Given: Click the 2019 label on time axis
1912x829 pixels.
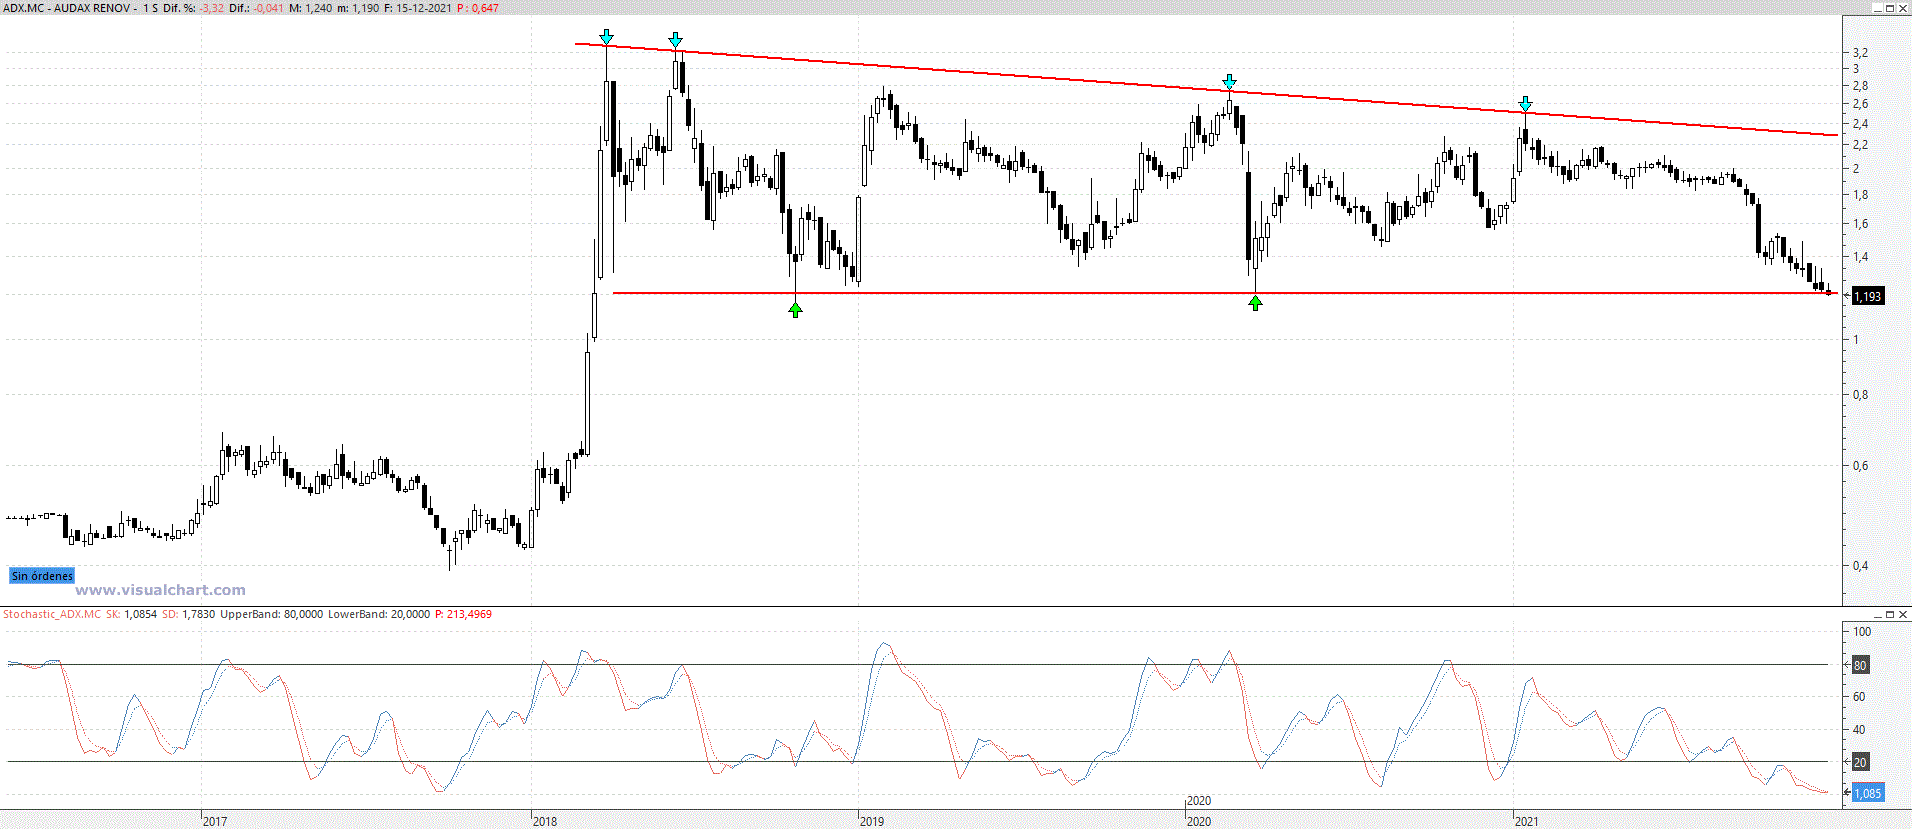Looking at the screenshot, I should pyautogui.click(x=872, y=821).
